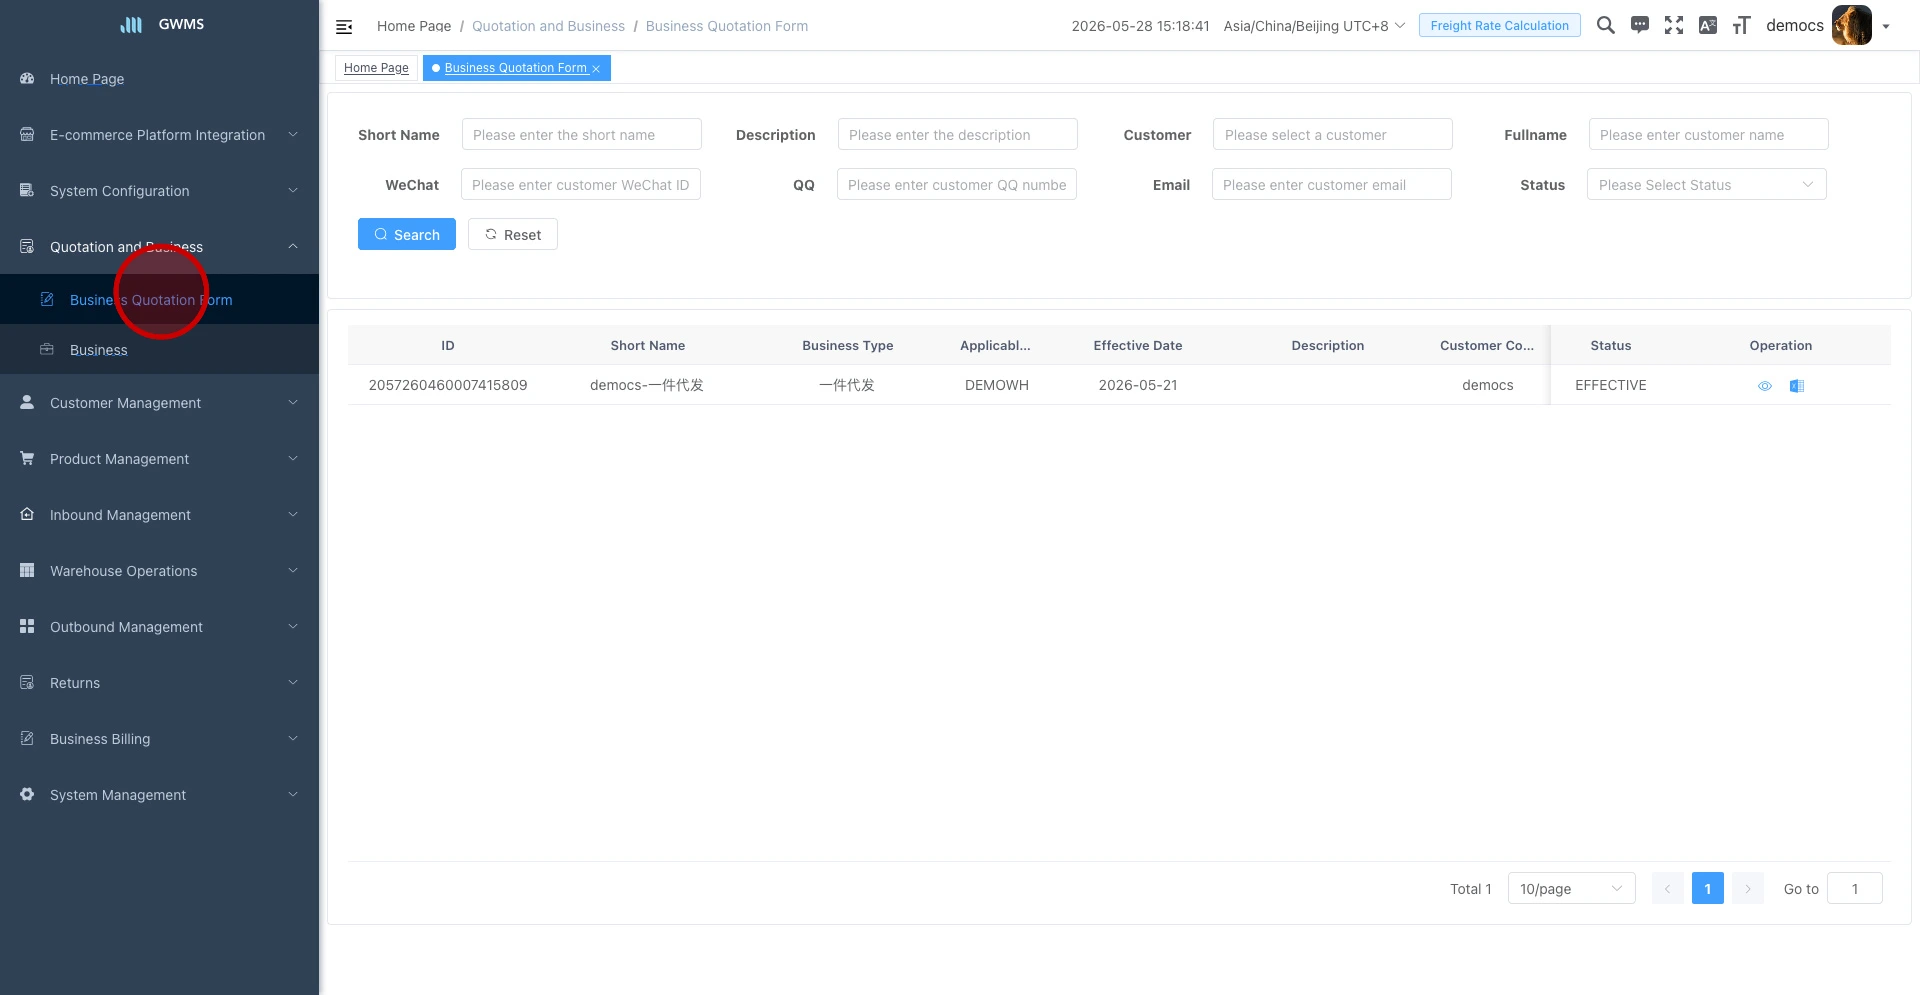Image resolution: width=1920 pixels, height=995 pixels.
Task: Open the font size icon
Action: [x=1742, y=25]
